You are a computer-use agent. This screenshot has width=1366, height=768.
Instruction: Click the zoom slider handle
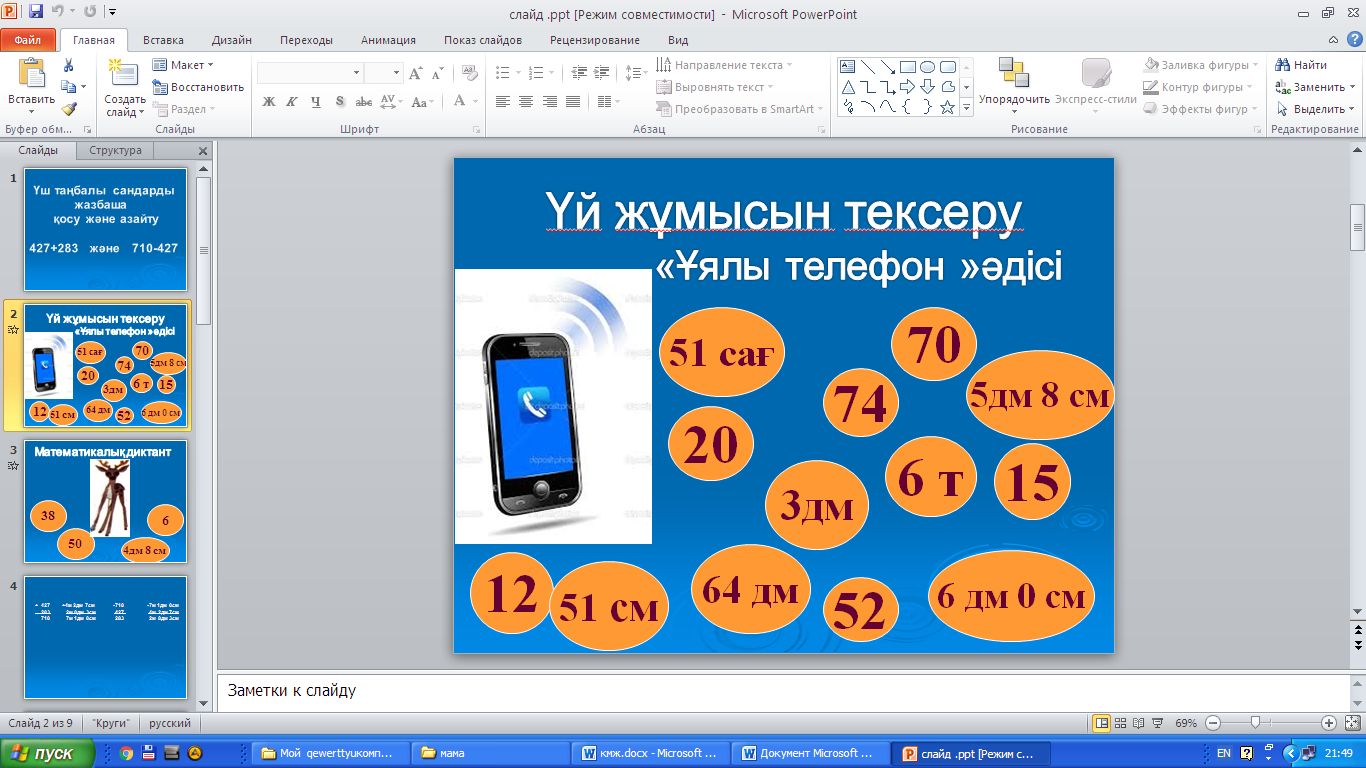coord(1255,722)
